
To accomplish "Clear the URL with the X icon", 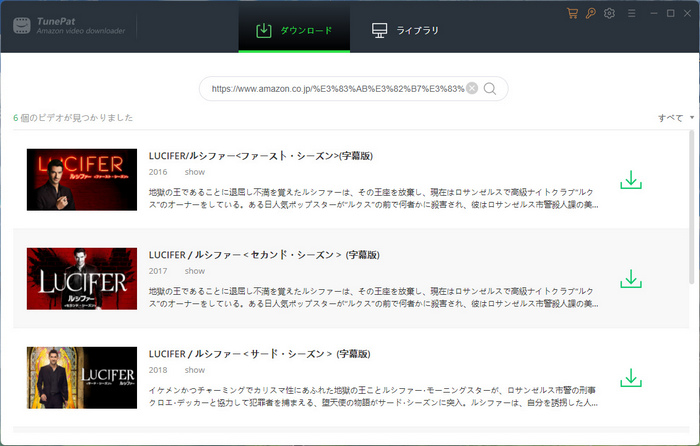I will pyautogui.click(x=472, y=88).
